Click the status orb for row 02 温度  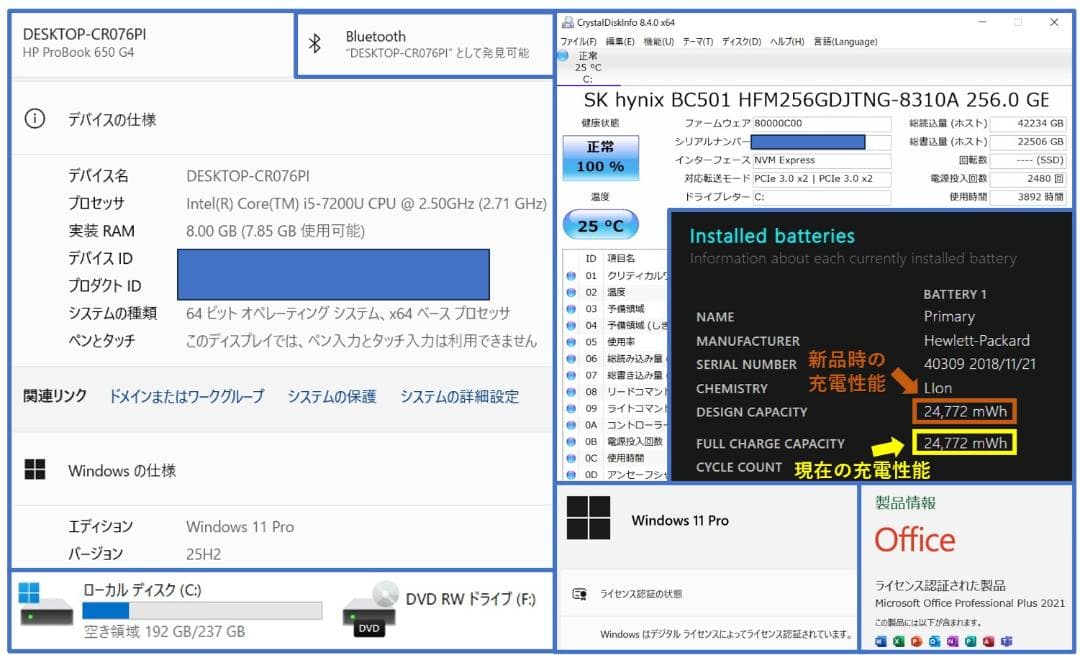point(571,292)
